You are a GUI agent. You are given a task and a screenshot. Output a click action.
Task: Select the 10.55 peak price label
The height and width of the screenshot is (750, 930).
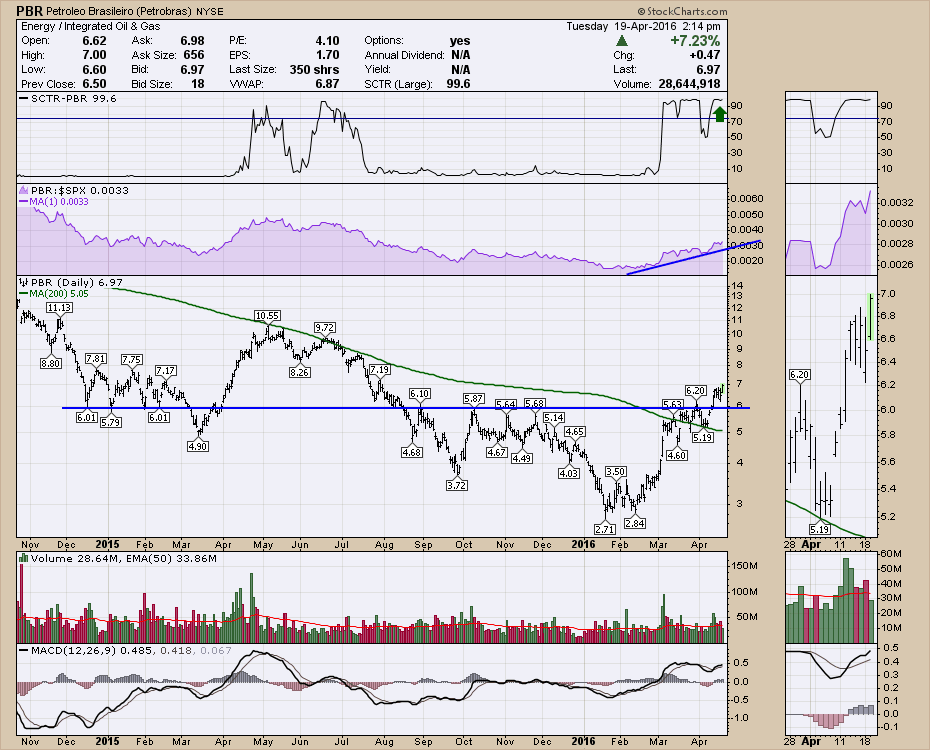coord(264,316)
